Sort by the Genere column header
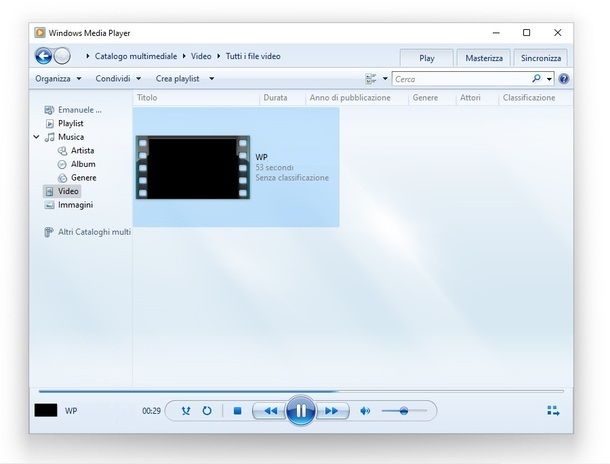The image size is (610, 464). pos(425,98)
